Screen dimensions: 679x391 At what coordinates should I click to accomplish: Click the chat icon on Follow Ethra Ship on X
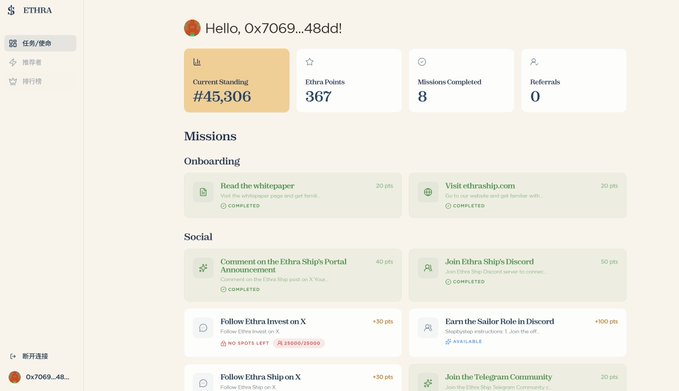coord(203,383)
